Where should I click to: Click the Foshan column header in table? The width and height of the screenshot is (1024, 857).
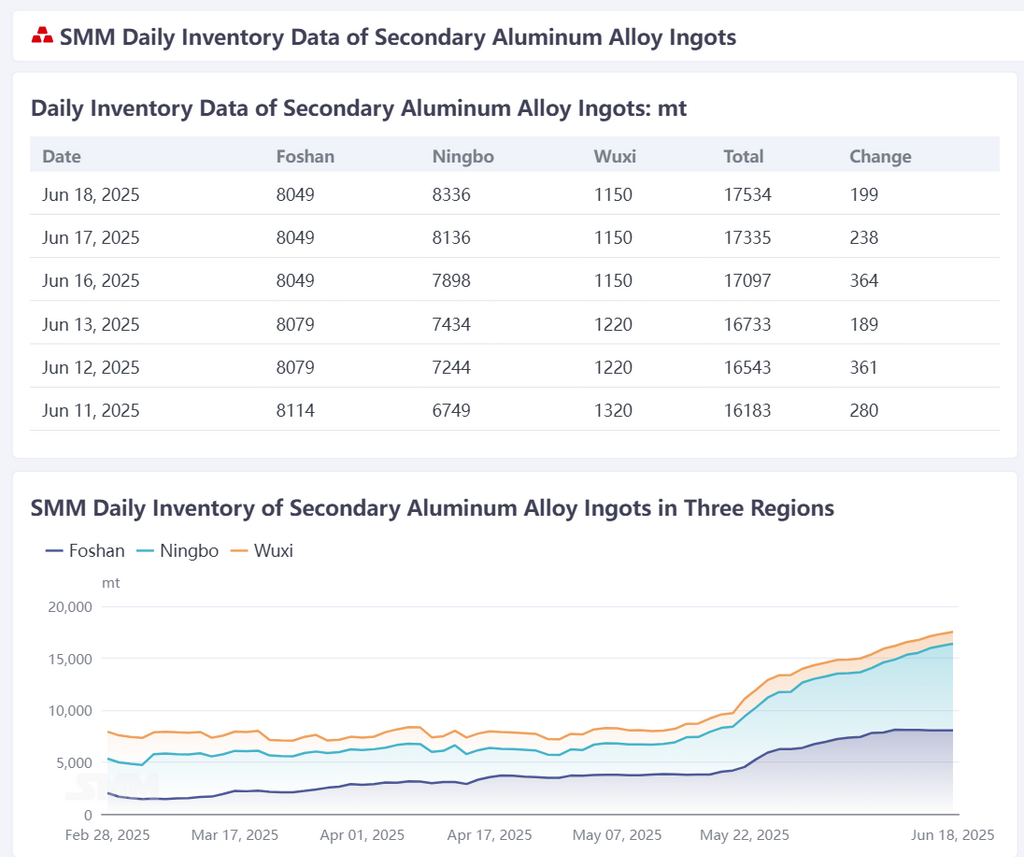[x=305, y=156]
